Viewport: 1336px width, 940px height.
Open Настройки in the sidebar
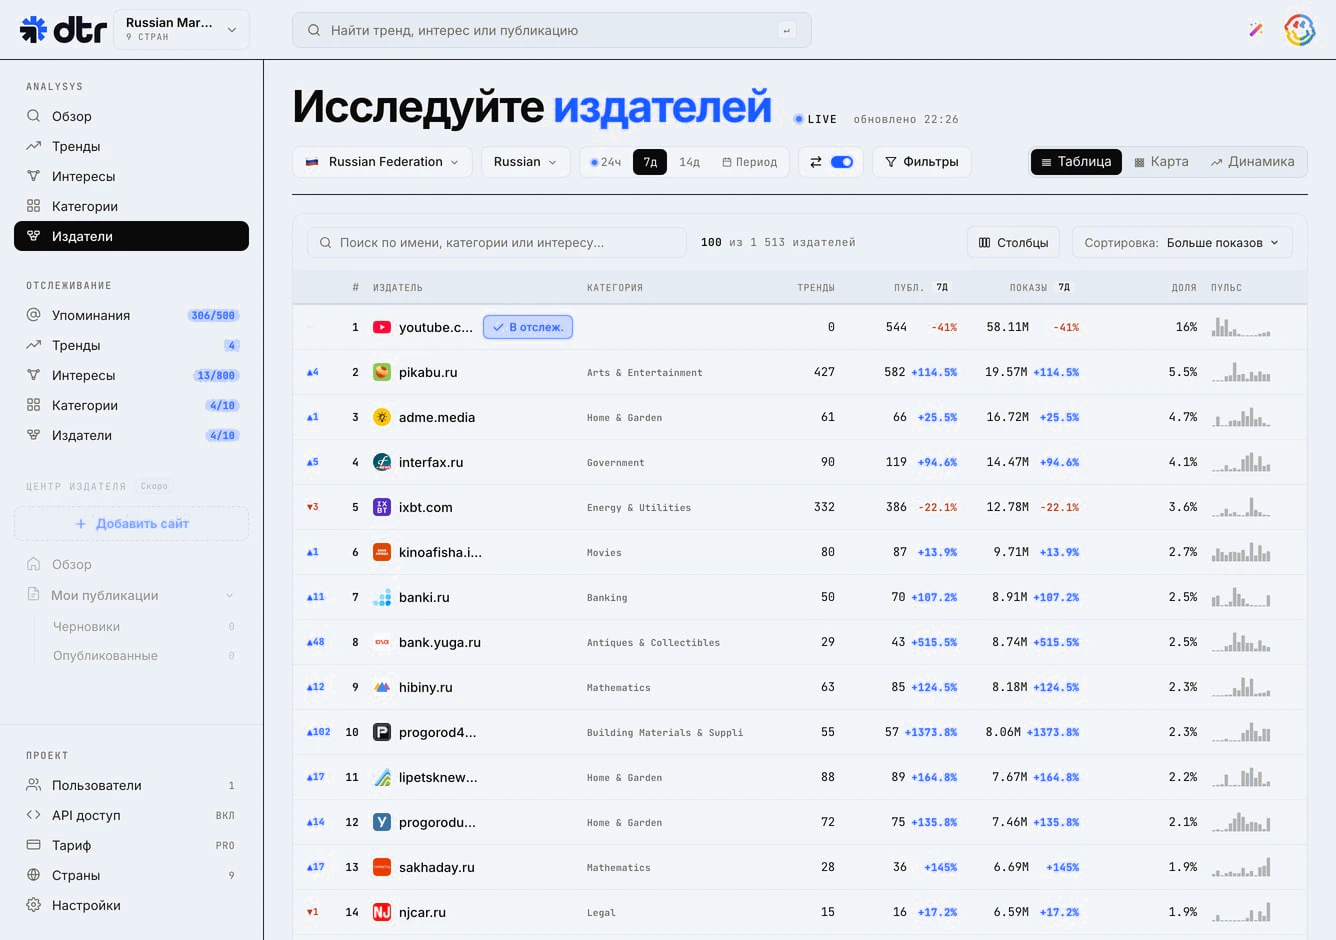tap(131, 905)
